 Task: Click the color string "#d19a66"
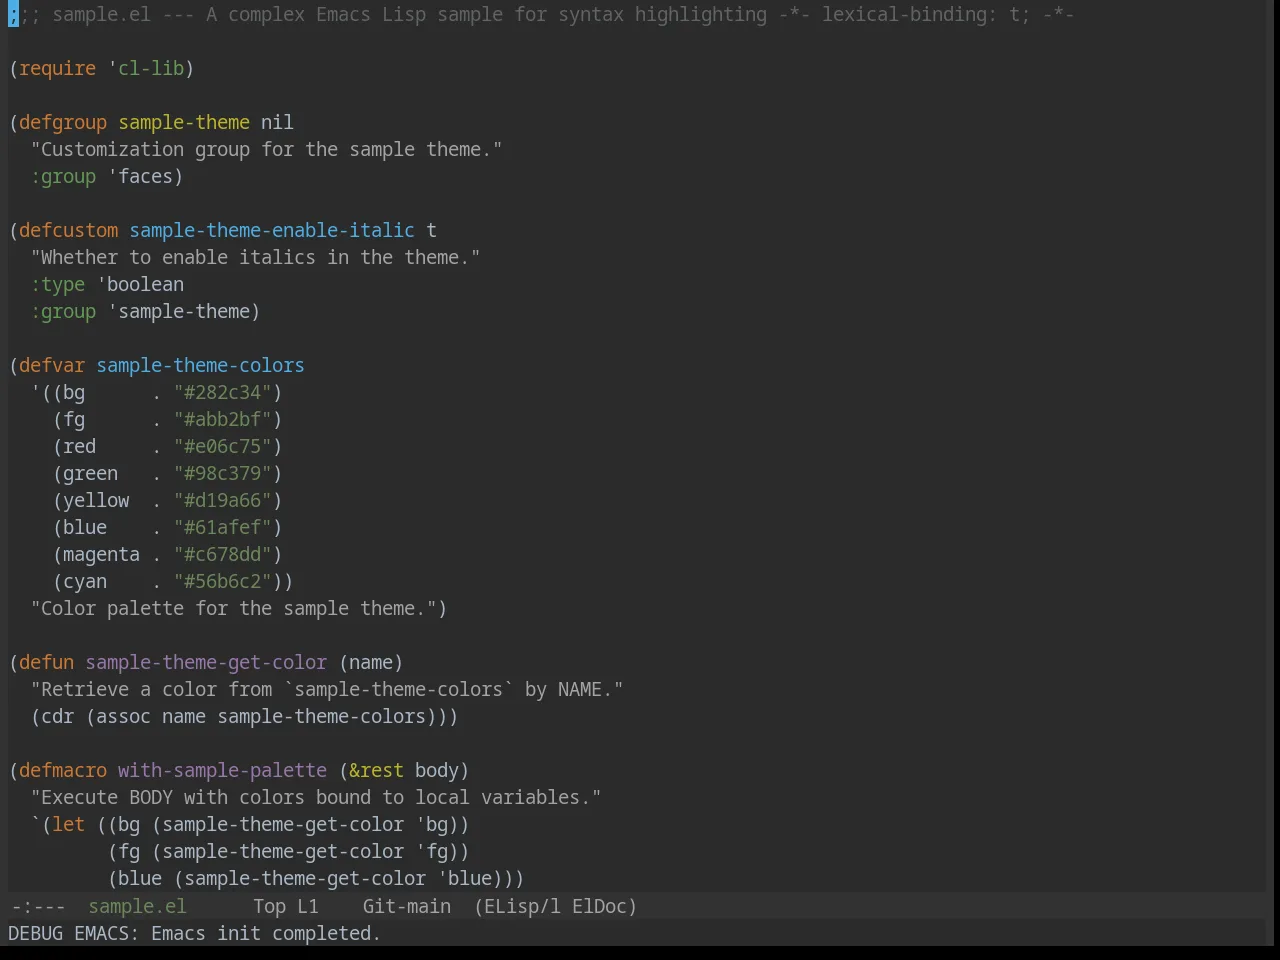(223, 500)
